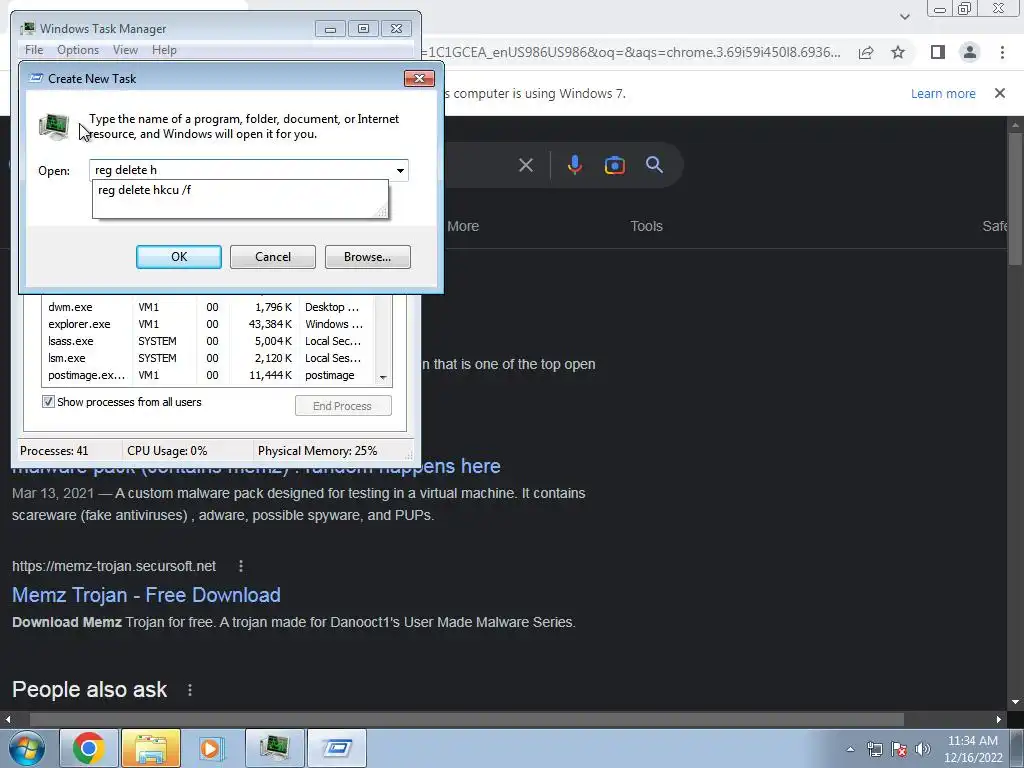
Task: Choose 'reg delete hkcu /f' autocomplete suggestion
Action: pyautogui.click(x=240, y=190)
